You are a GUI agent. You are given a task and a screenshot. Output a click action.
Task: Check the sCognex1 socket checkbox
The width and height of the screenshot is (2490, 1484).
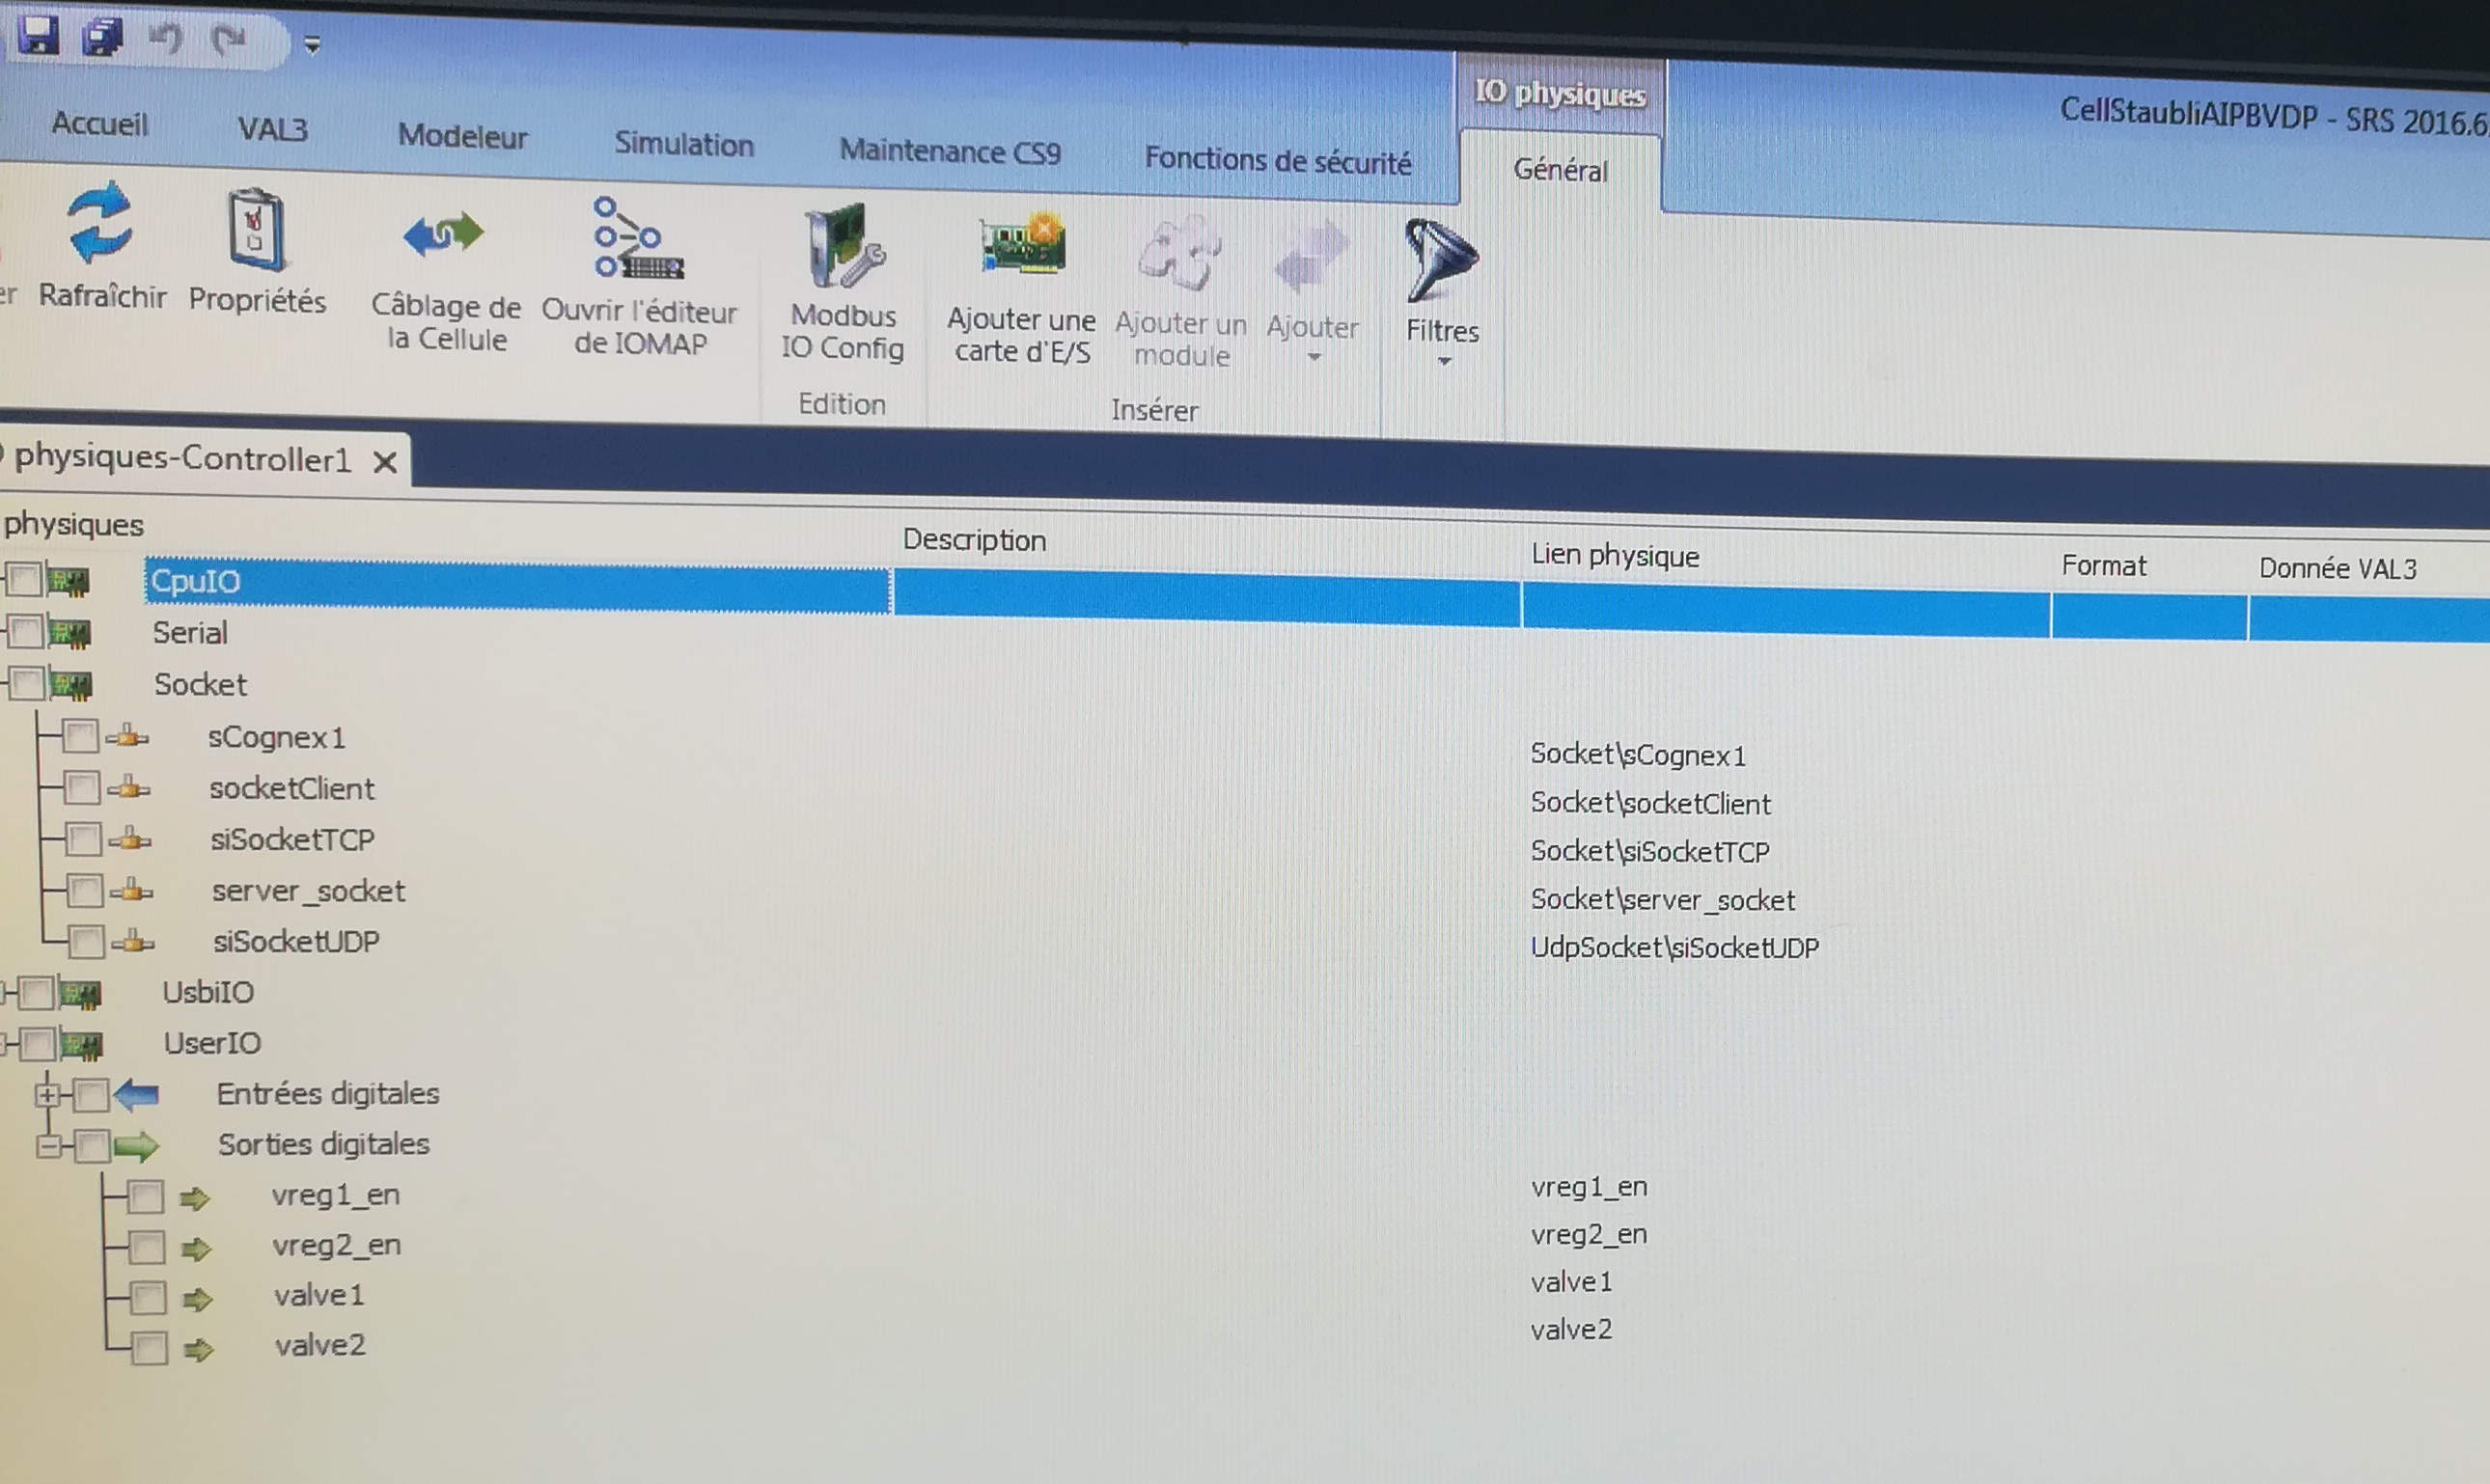(80, 737)
